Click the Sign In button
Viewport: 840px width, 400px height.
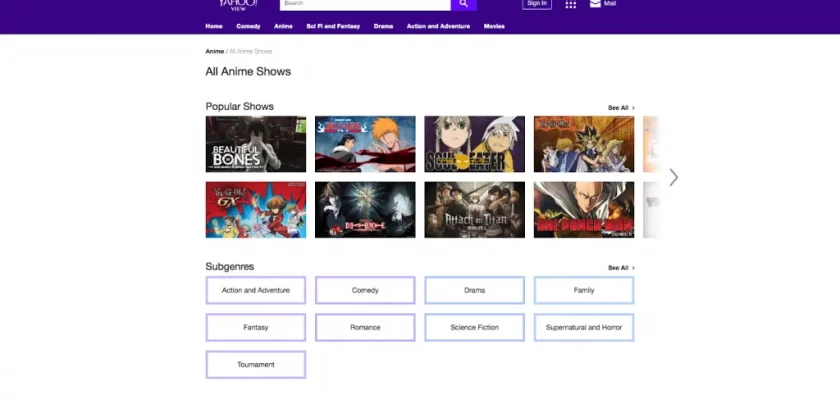[537, 4]
